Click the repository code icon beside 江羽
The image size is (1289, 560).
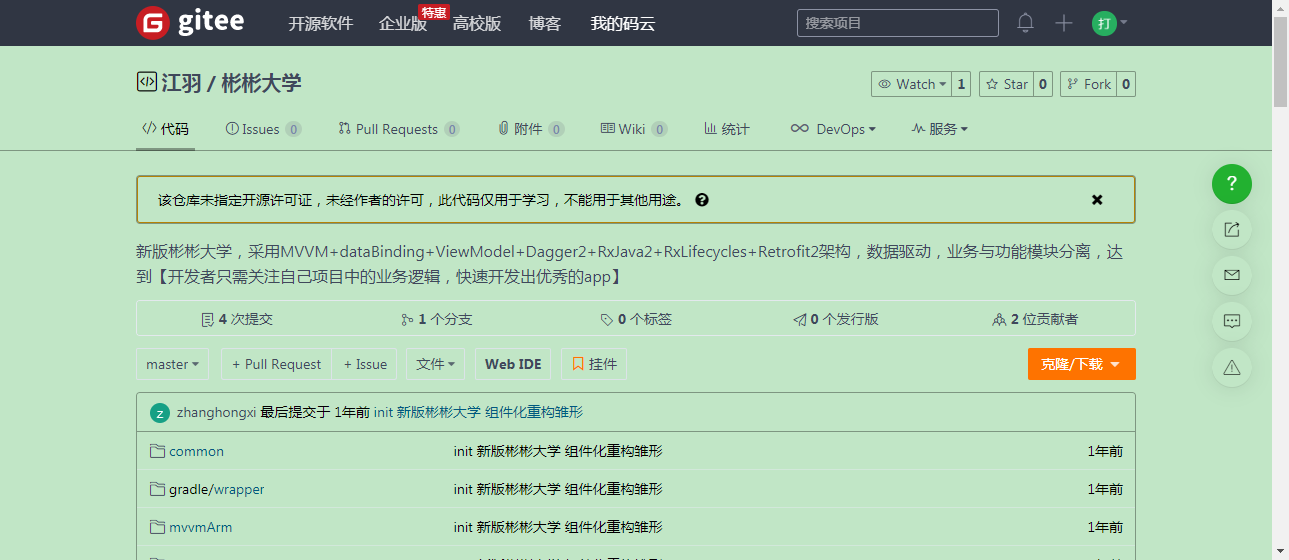[146, 82]
